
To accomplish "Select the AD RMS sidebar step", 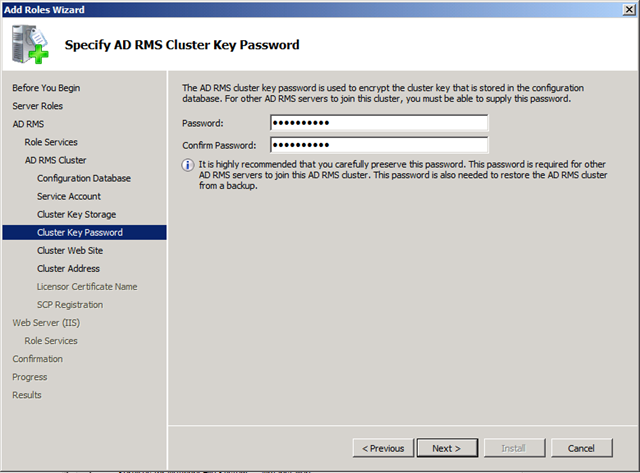I will [x=28, y=124].
